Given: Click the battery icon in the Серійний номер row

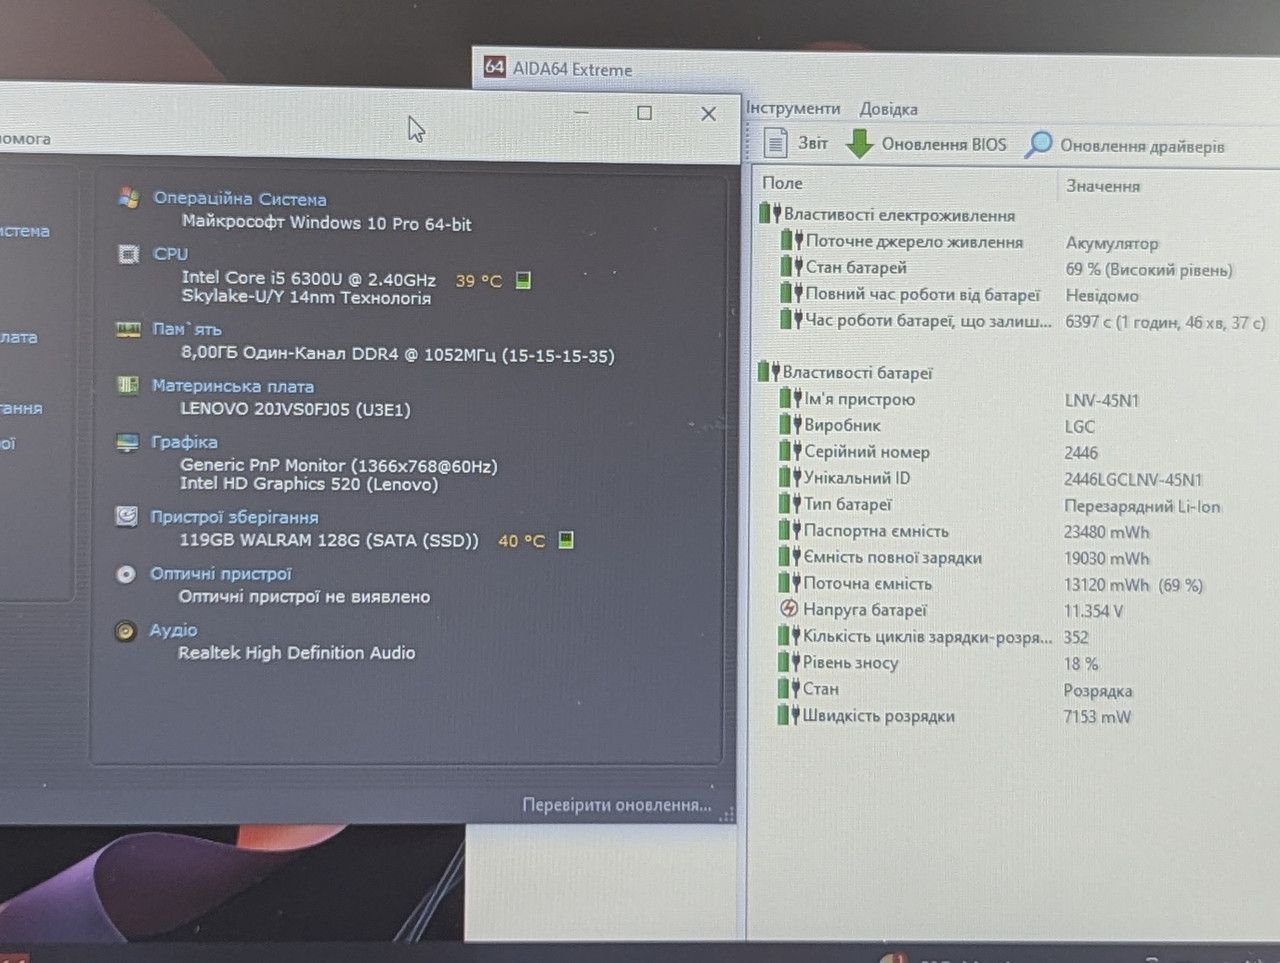Looking at the screenshot, I should 791,451.
